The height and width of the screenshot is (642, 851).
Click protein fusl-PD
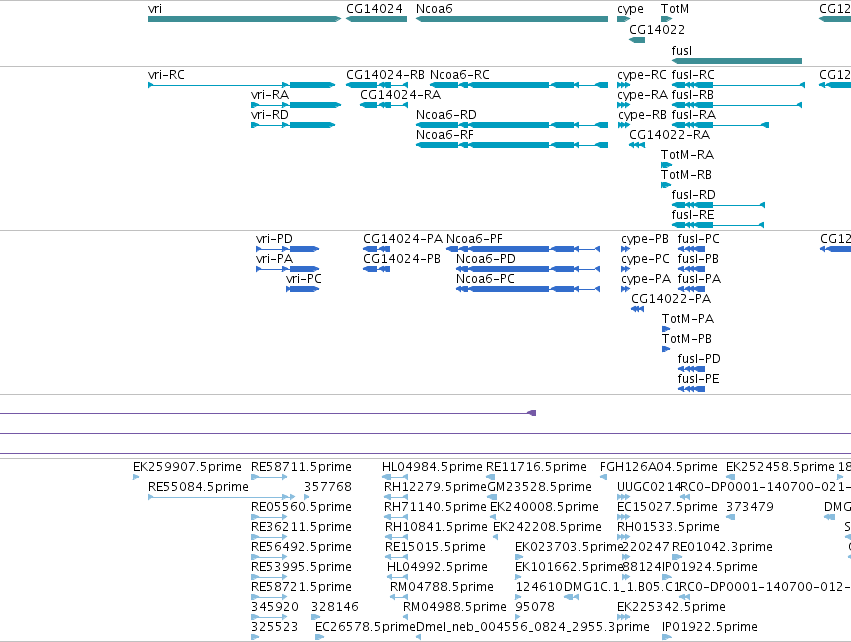[691, 369]
